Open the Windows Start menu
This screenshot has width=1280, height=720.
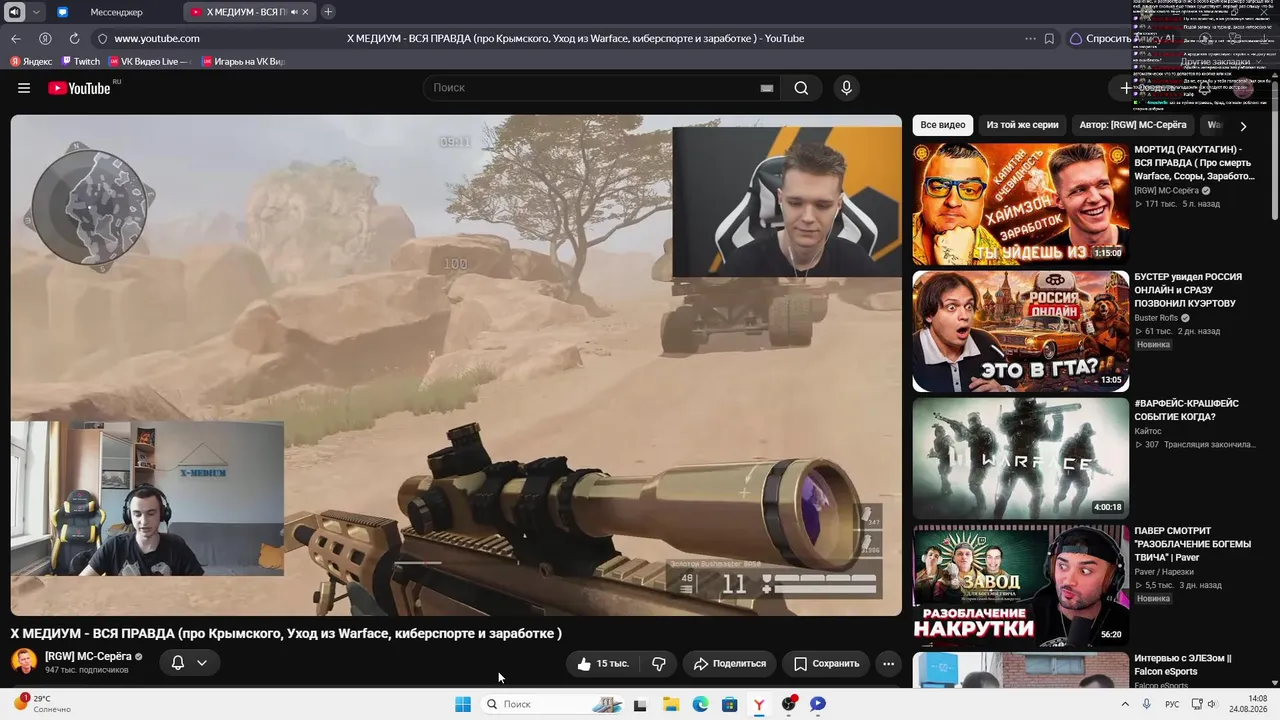click(463, 704)
